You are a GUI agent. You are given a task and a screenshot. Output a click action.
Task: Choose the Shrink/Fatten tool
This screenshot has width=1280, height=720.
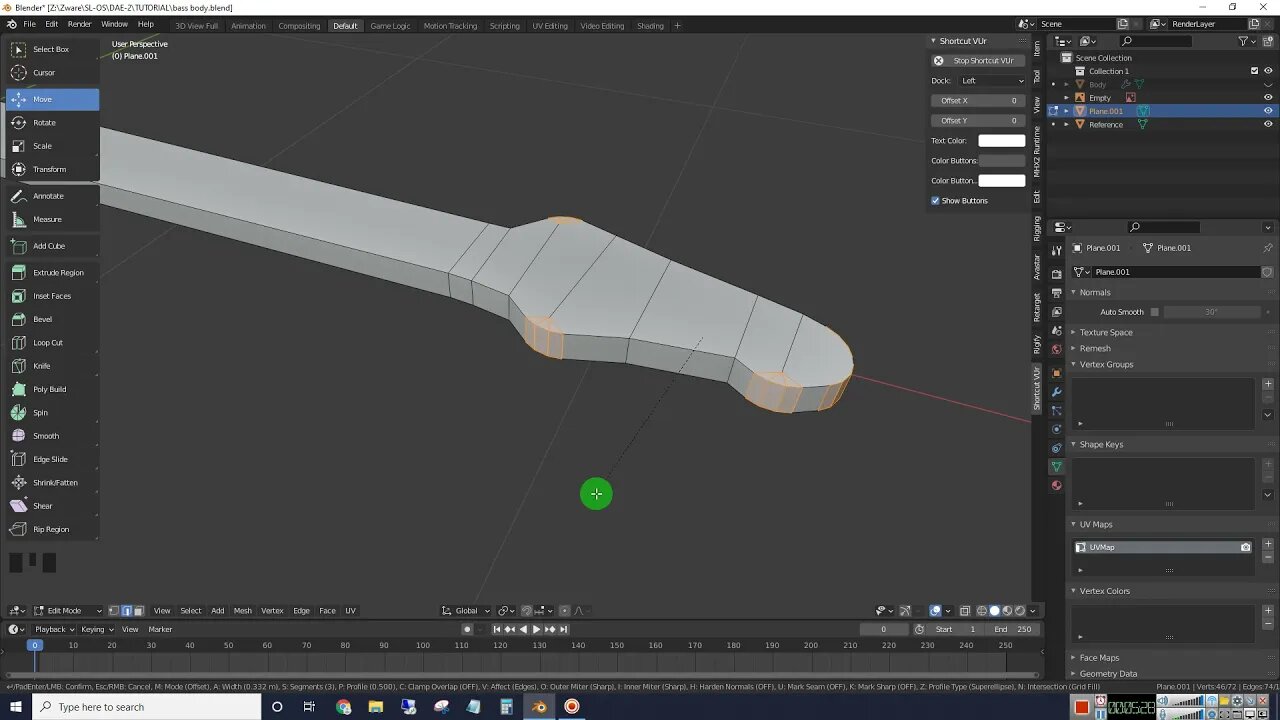pyautogui.click(x=52, y=482)
